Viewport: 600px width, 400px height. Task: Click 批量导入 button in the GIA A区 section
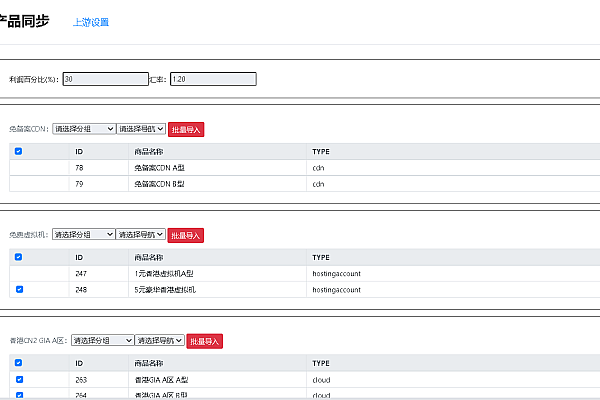[x=205, y=341]
